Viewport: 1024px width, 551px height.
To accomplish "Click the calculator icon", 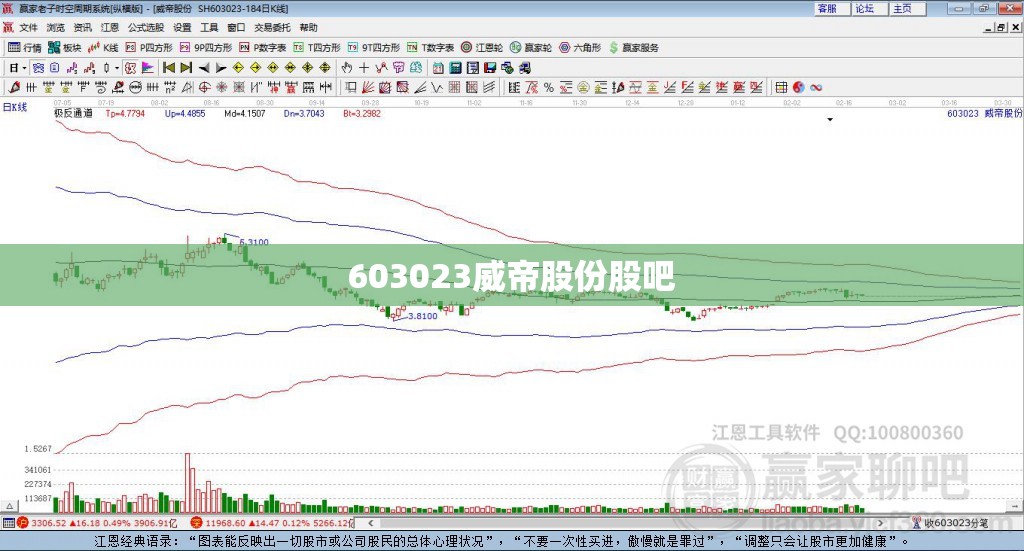I will coord(455,67).
